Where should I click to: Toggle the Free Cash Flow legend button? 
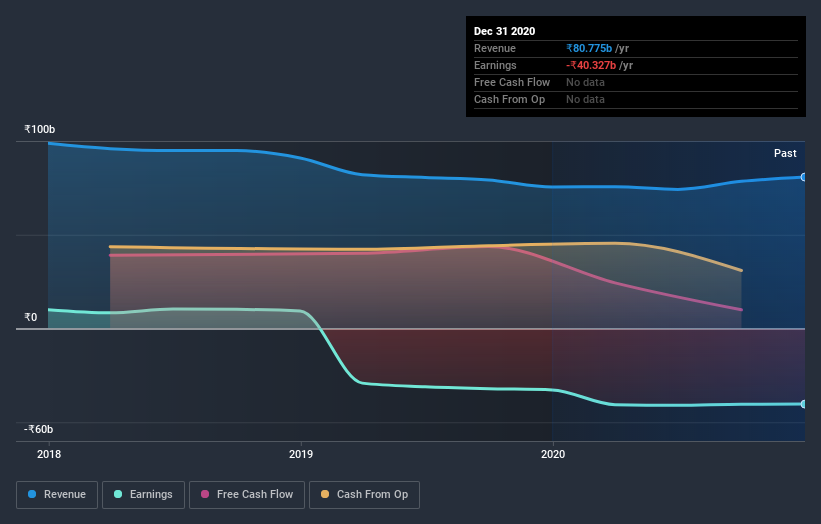pos(247,495)
